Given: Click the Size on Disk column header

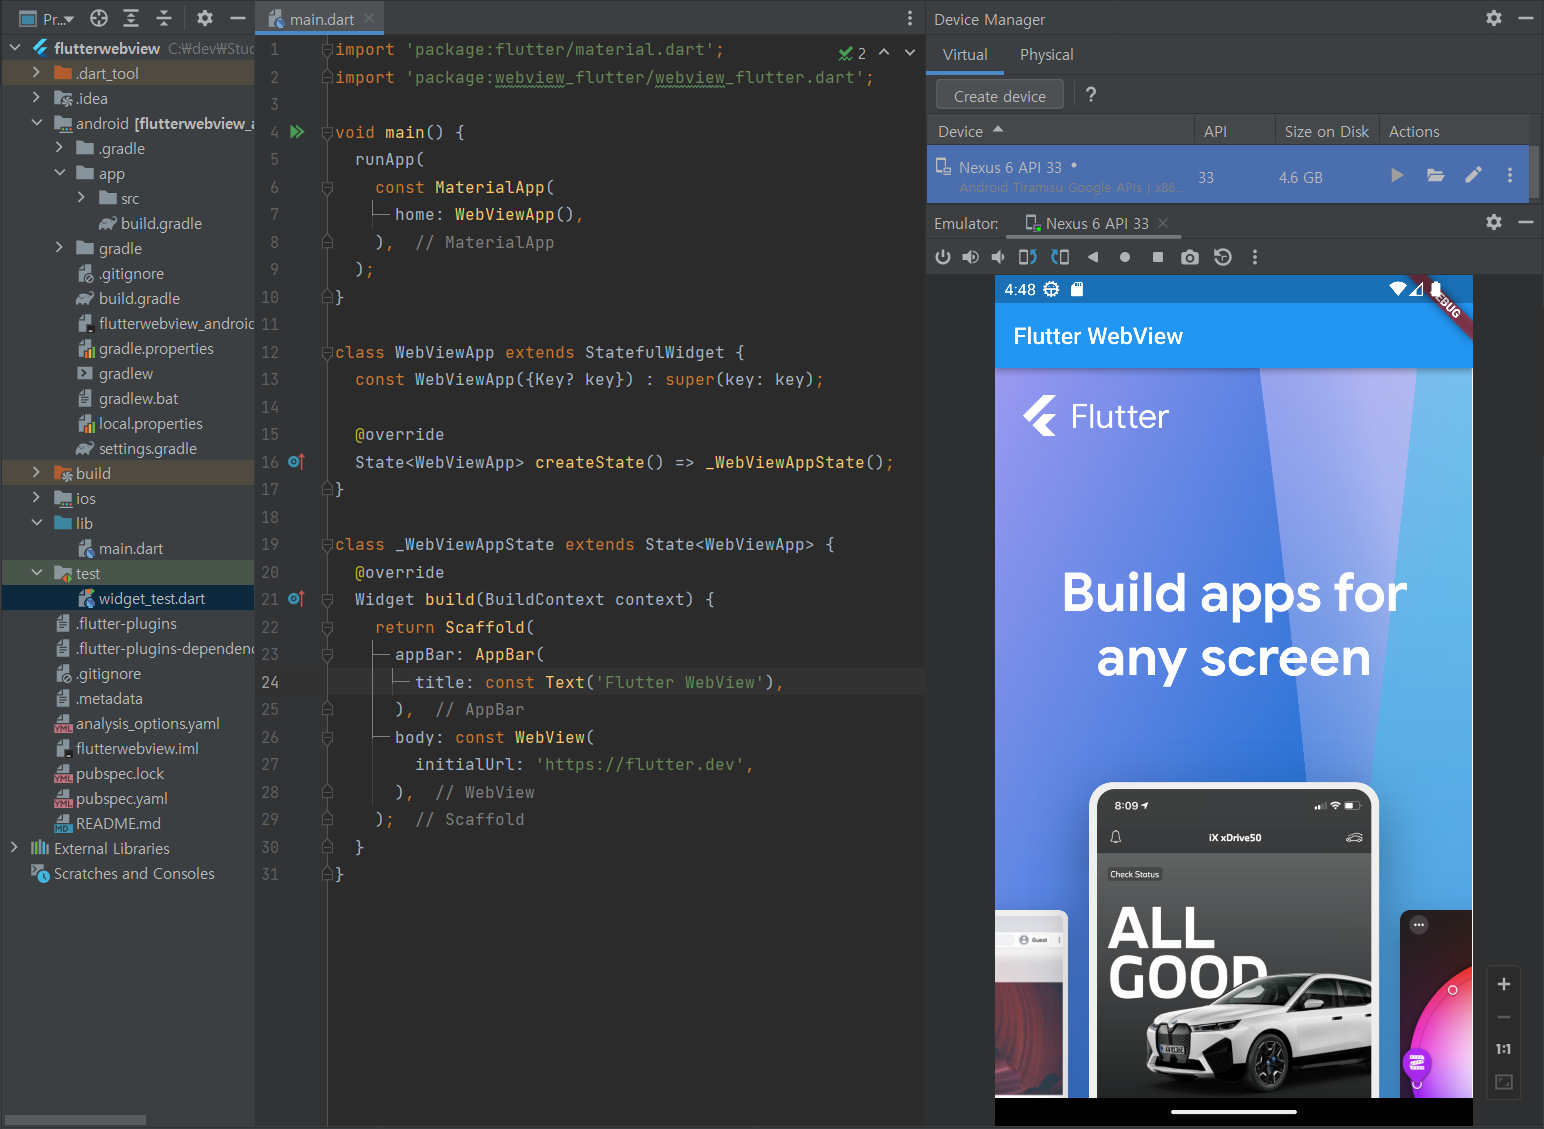Looking at the screenshot, I should (1326, 131).
